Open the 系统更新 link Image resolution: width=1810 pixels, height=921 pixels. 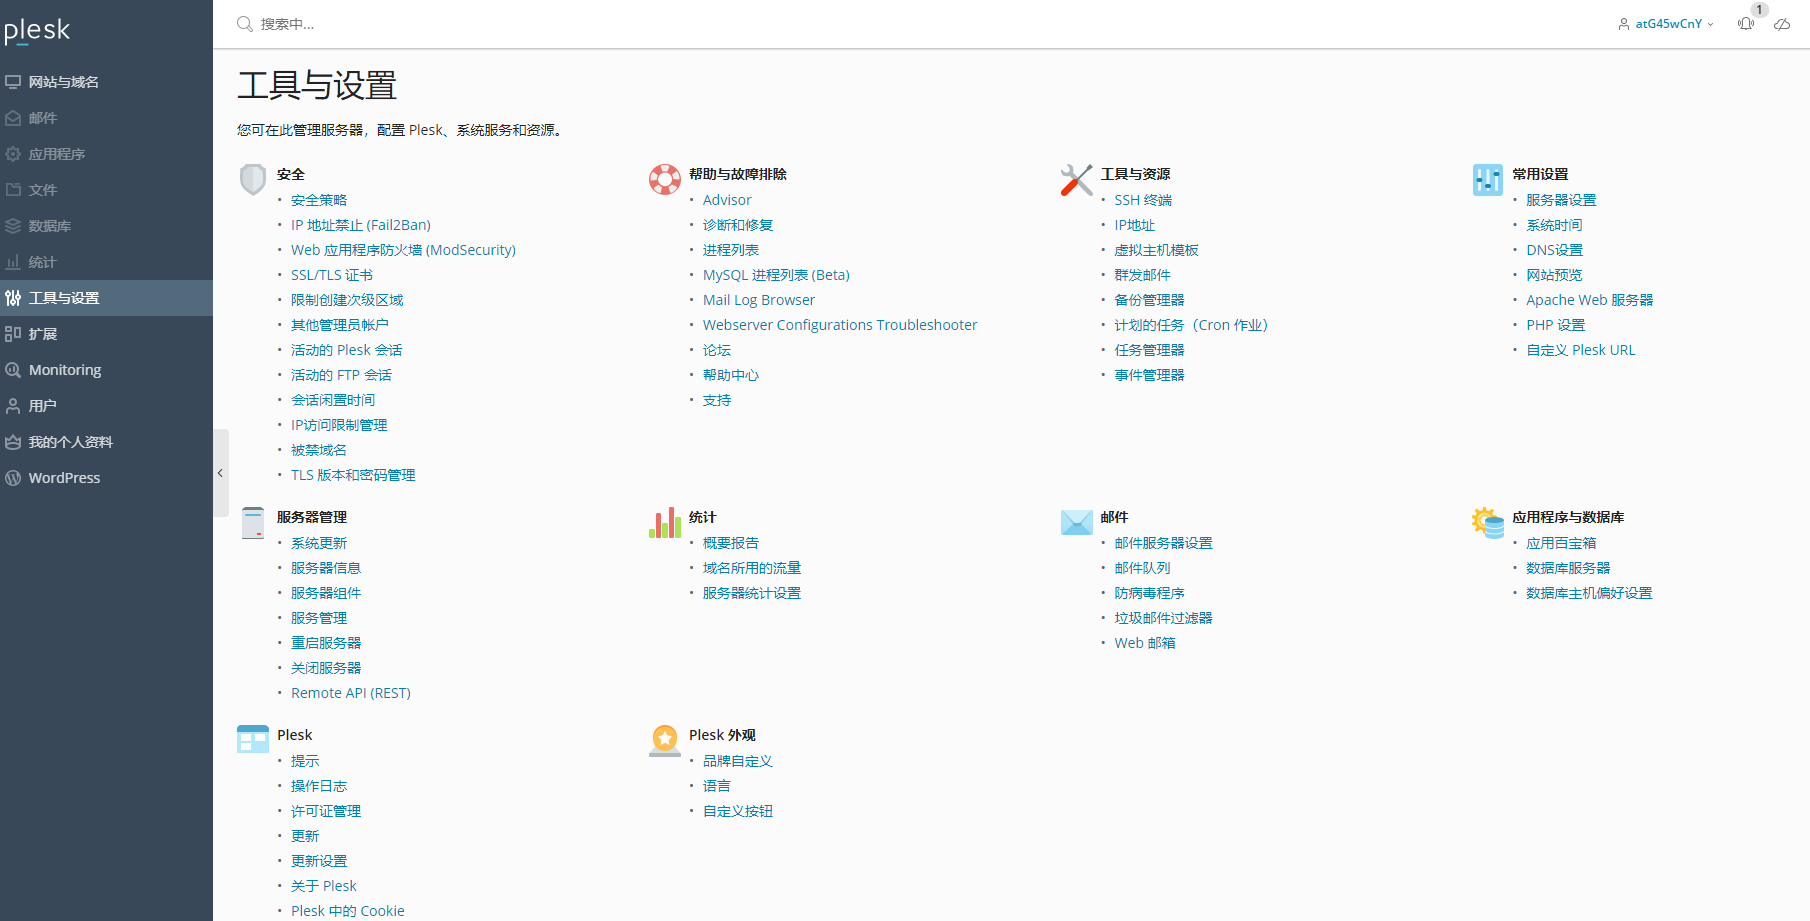[319, 543]
